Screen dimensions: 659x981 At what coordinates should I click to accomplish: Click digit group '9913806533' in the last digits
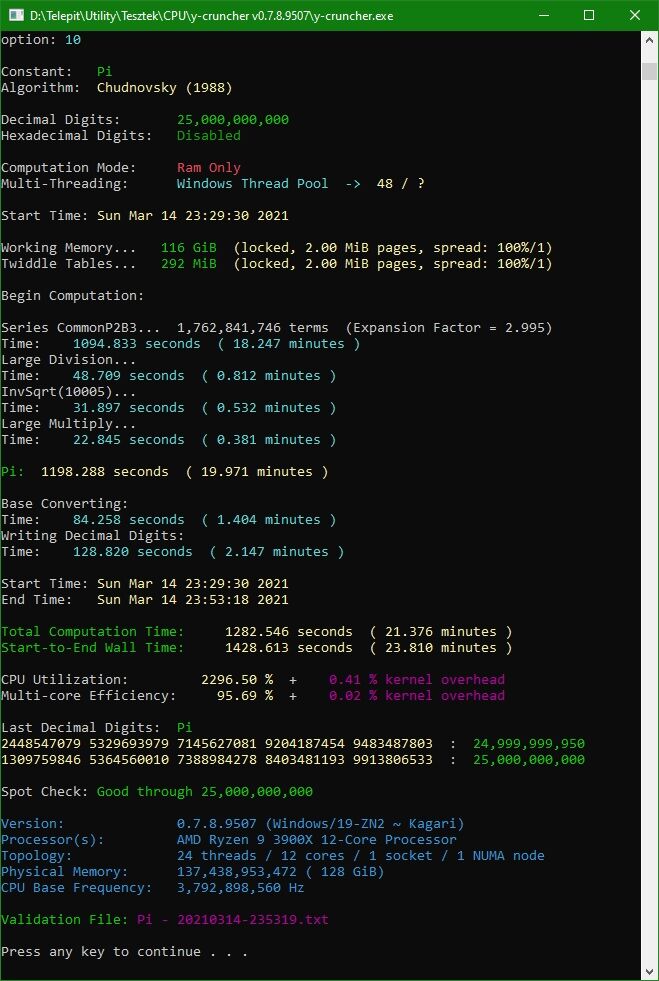392,760
